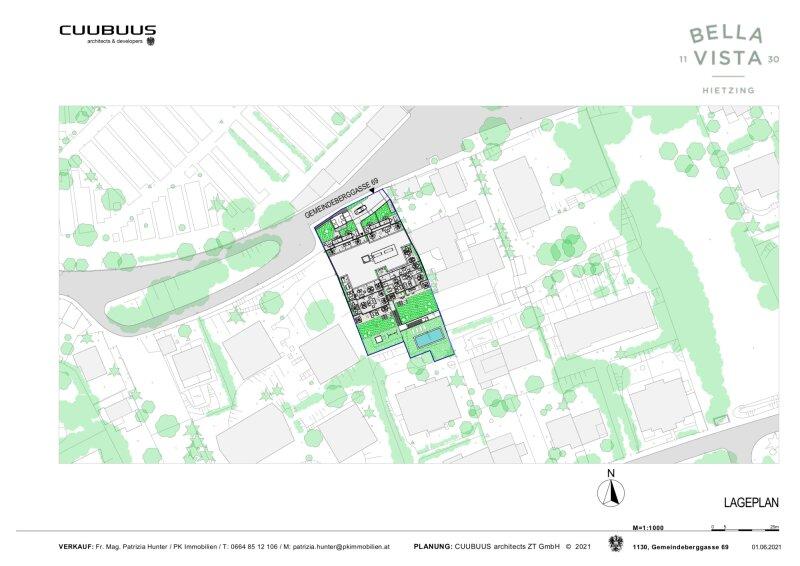
Task: Click the CUUBUUS architects logo
Action: pyautogui.click(x=107, y=31)
